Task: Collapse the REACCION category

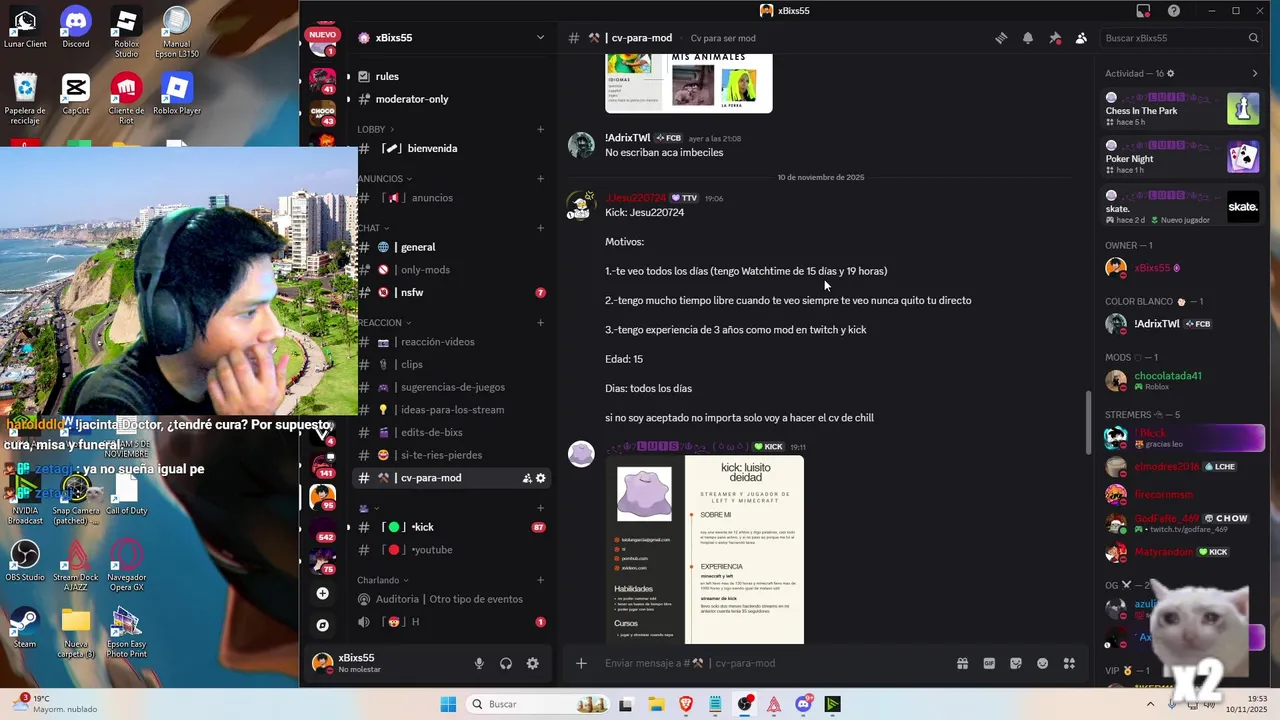Action: [384, 323]
